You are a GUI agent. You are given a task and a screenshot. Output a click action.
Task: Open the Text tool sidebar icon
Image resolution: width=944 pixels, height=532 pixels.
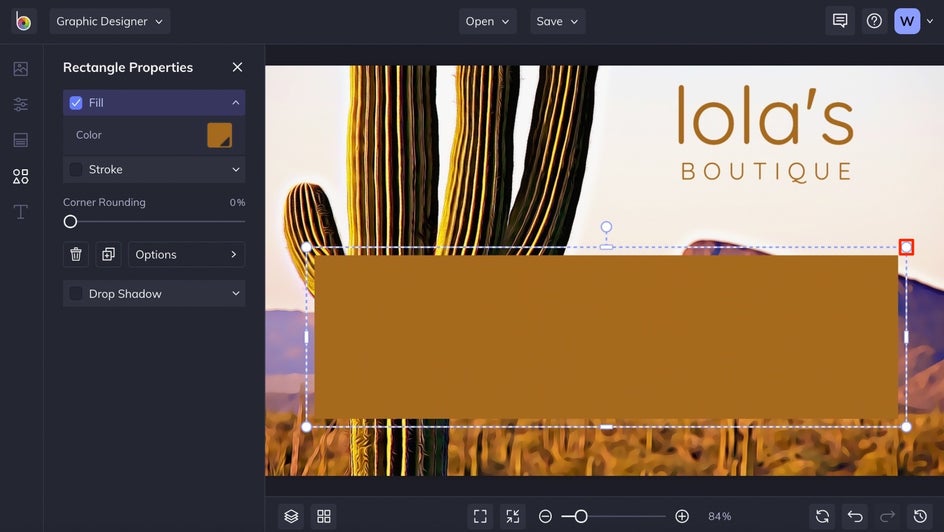20,212
